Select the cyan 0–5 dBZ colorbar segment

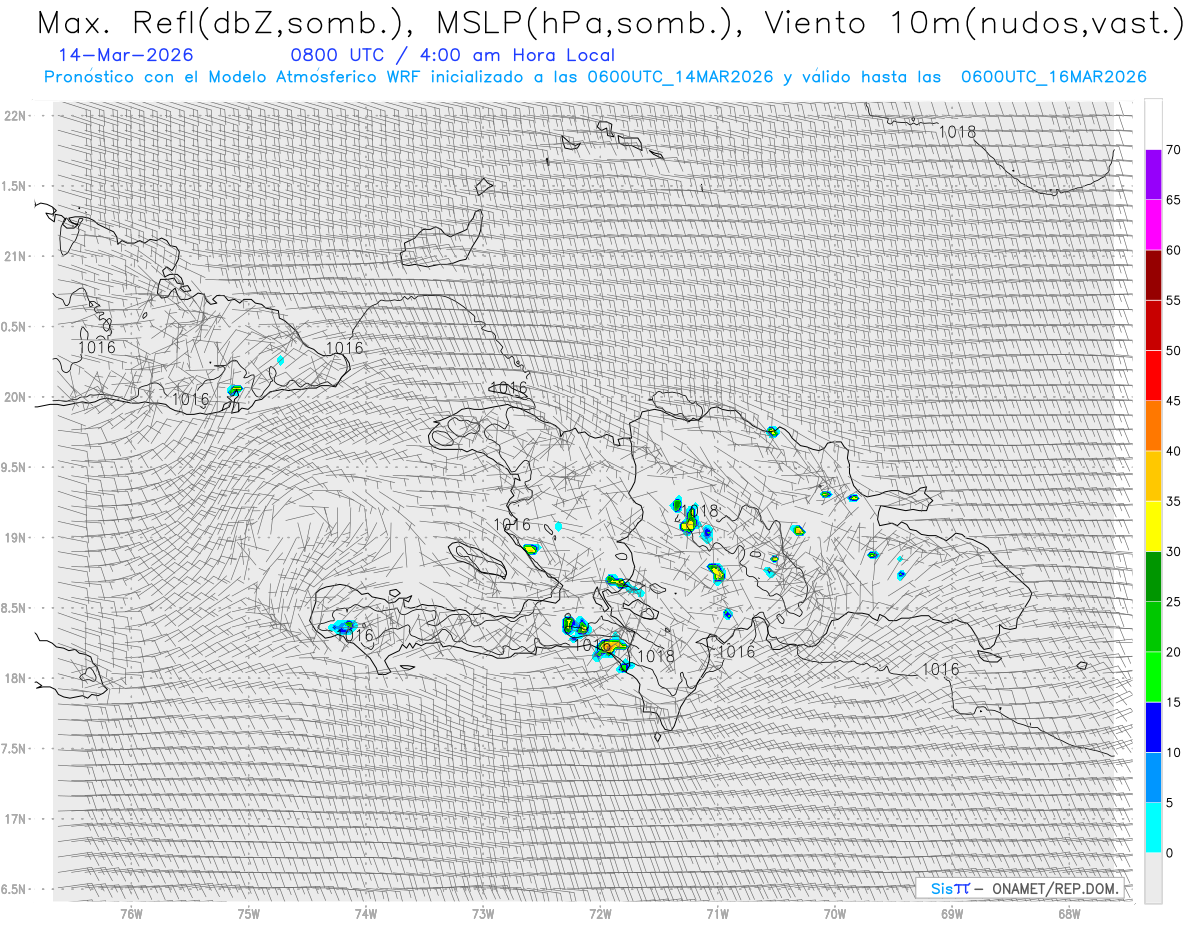[1153, 827]
